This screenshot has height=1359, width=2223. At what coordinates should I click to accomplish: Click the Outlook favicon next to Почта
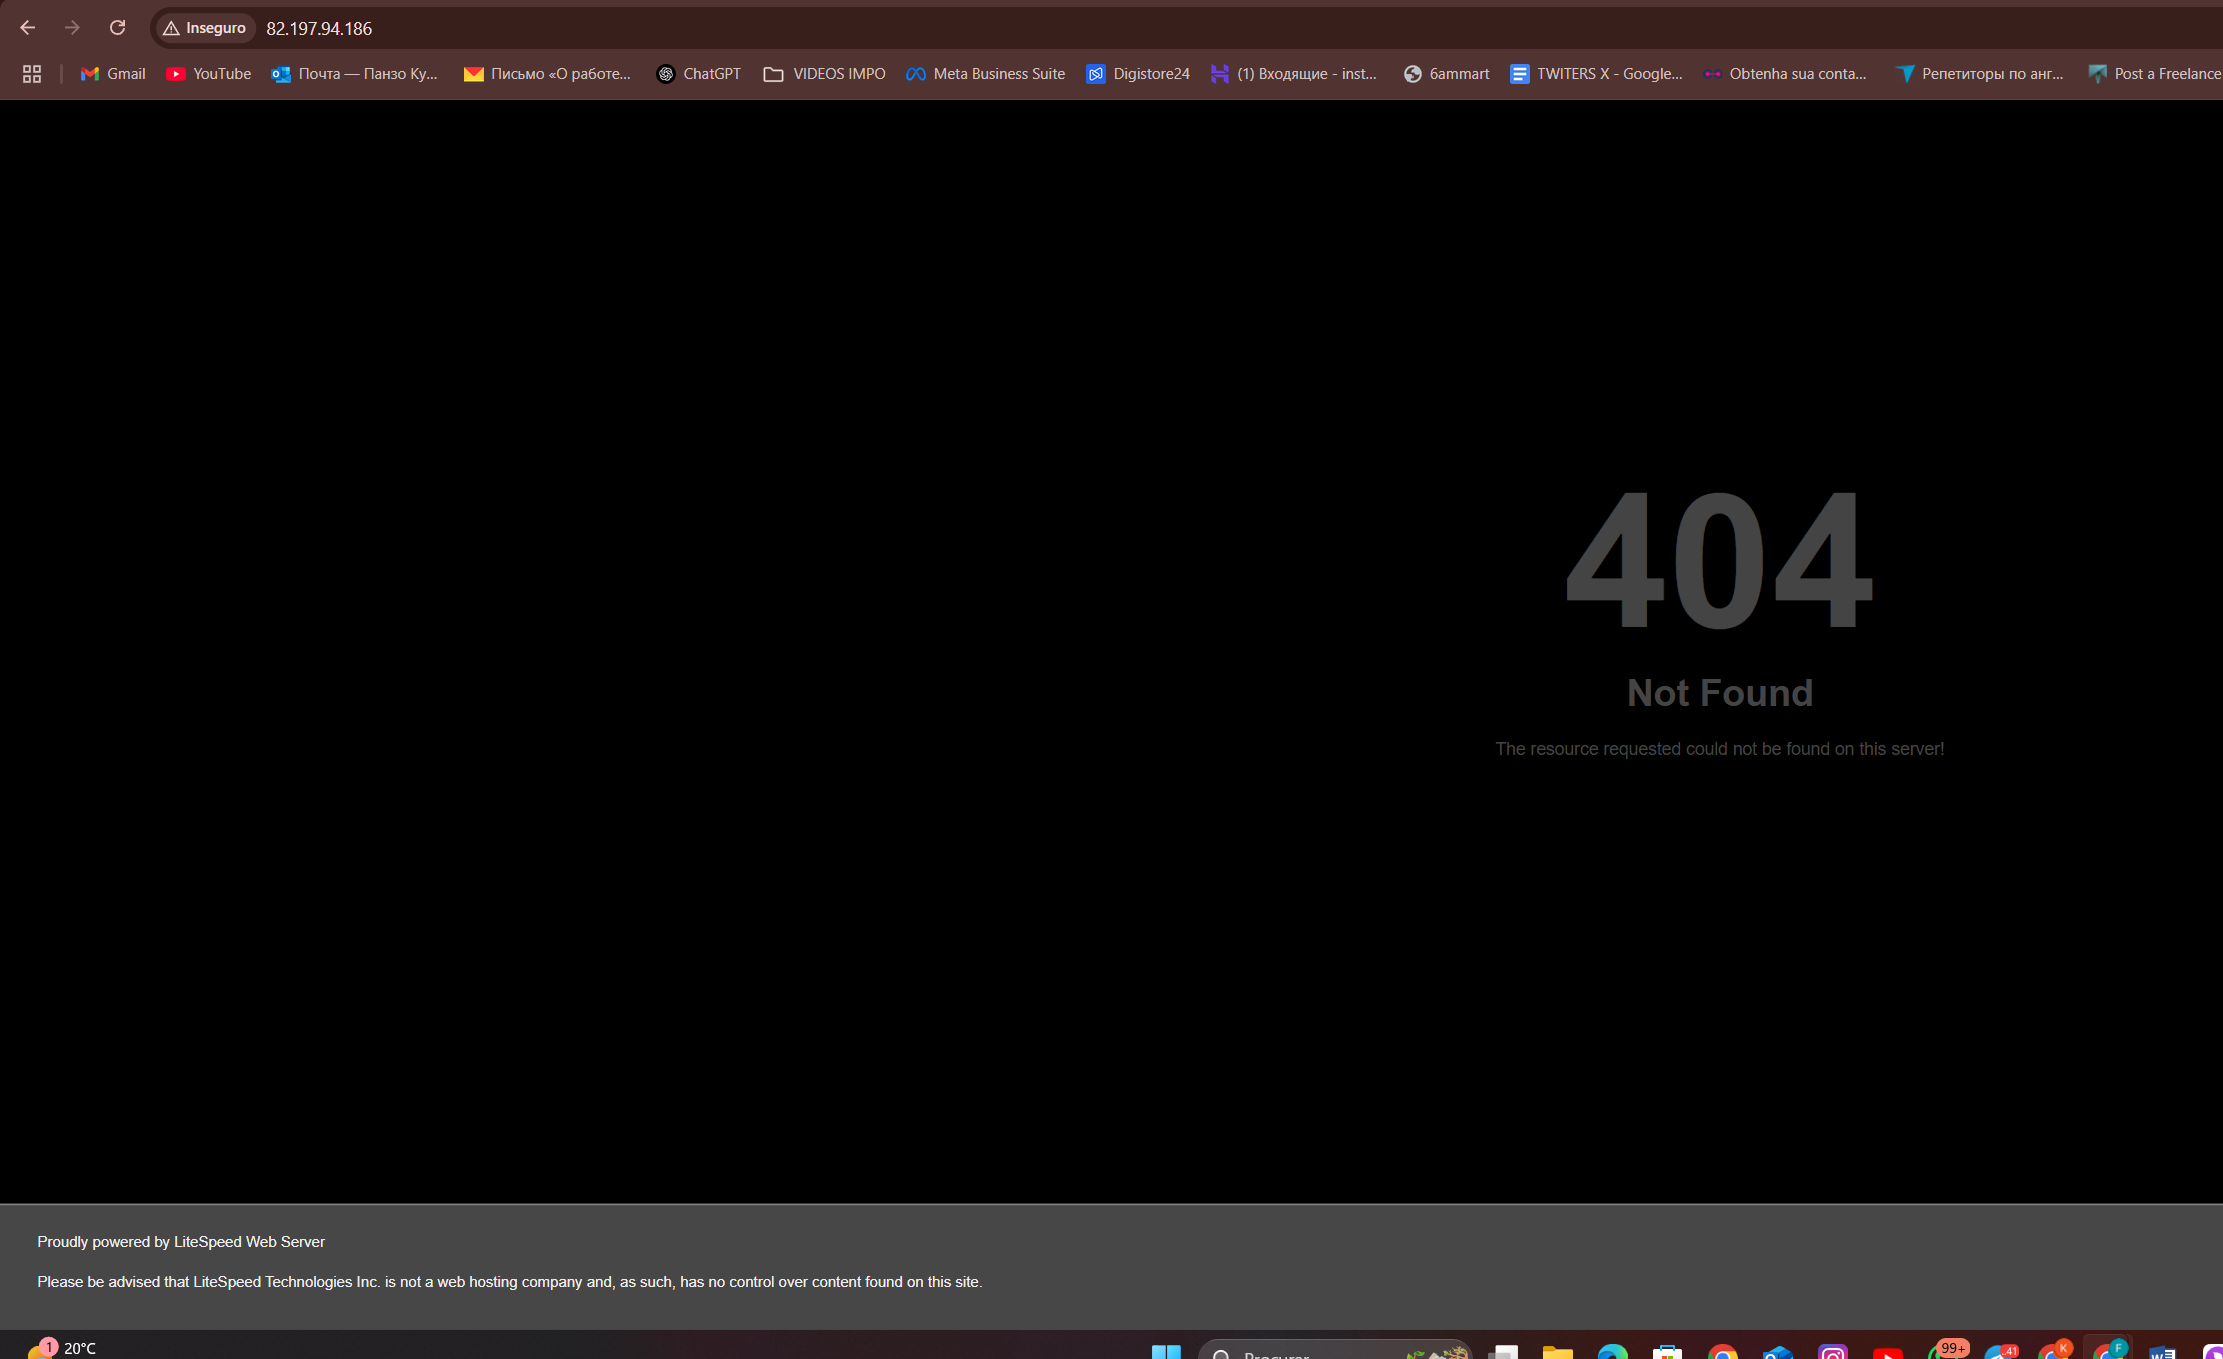click(x=281, y=74)
